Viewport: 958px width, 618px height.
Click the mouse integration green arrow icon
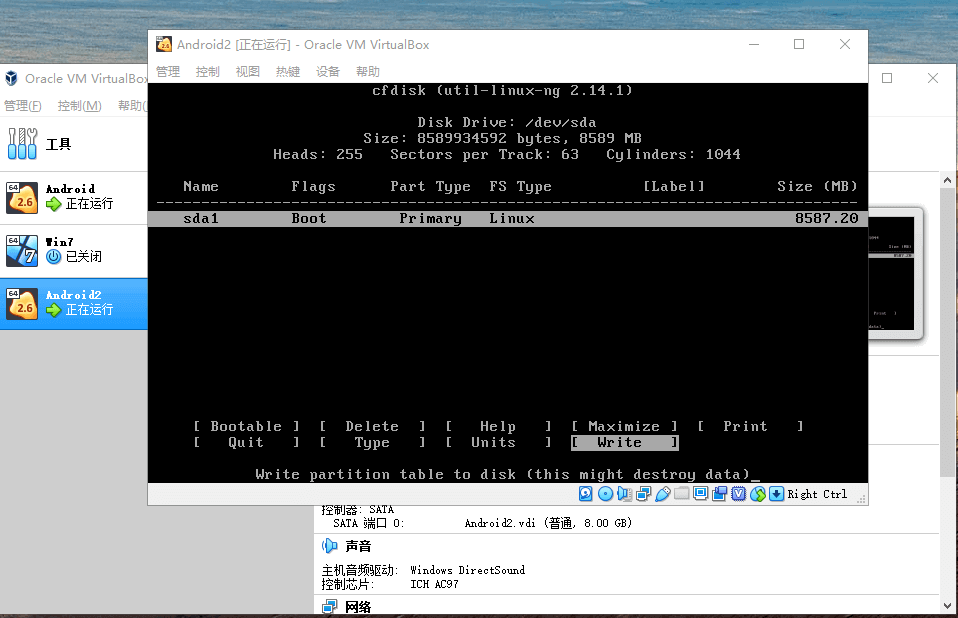click(x=758, y=494)
